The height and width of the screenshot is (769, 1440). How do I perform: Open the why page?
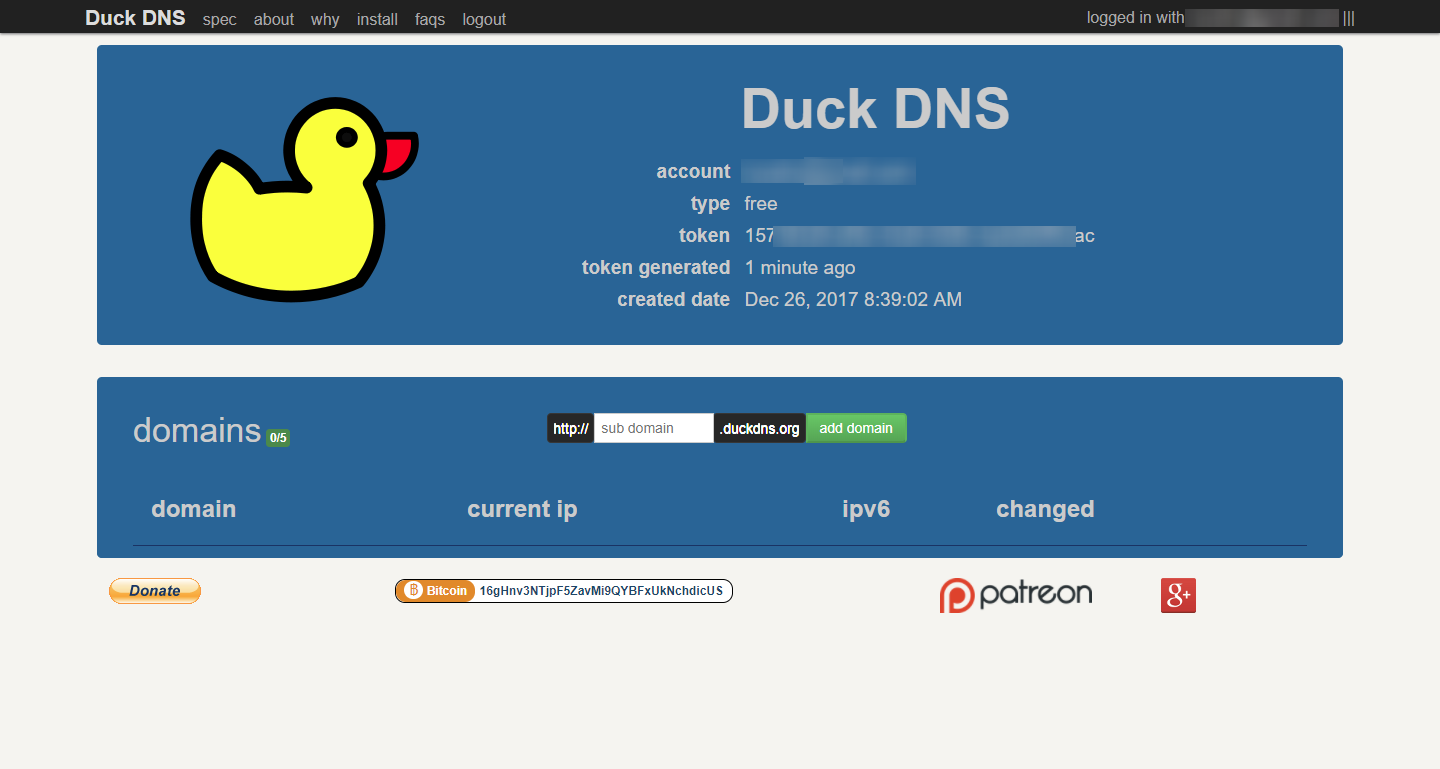coord(325,19)
